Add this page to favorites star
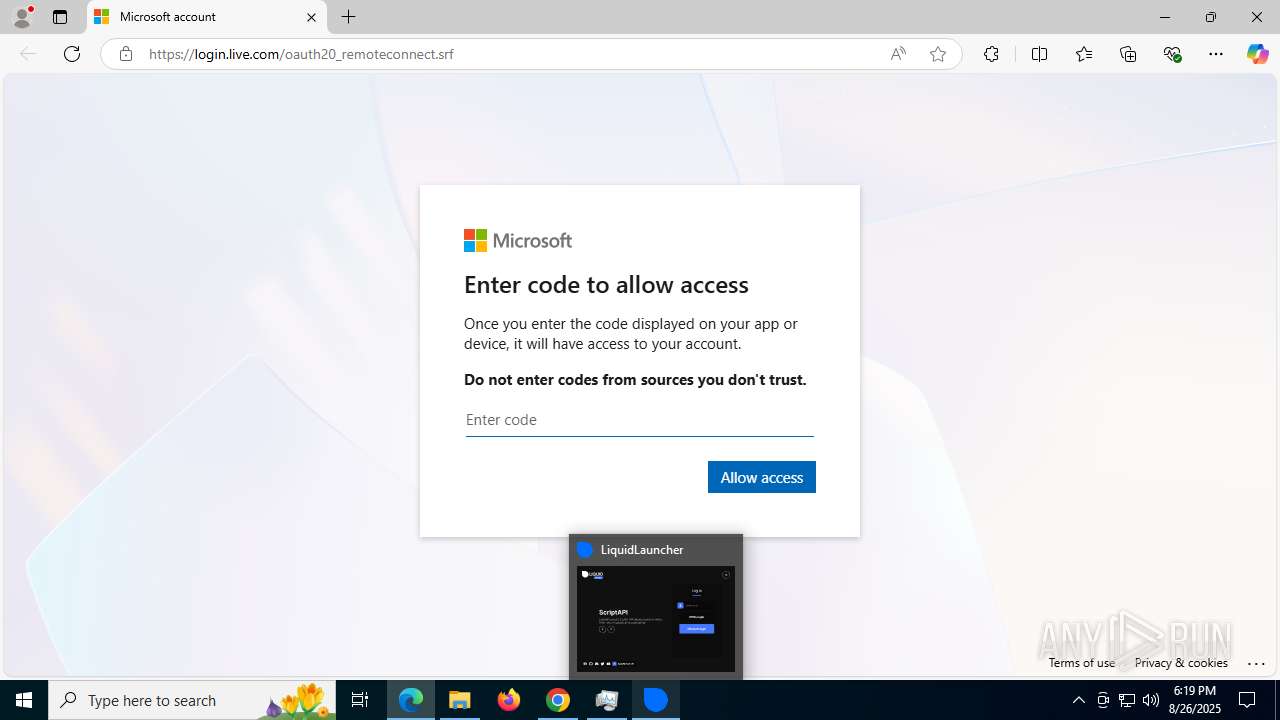The width and height of the screenshot is (1280, 720). coord(937,54)
